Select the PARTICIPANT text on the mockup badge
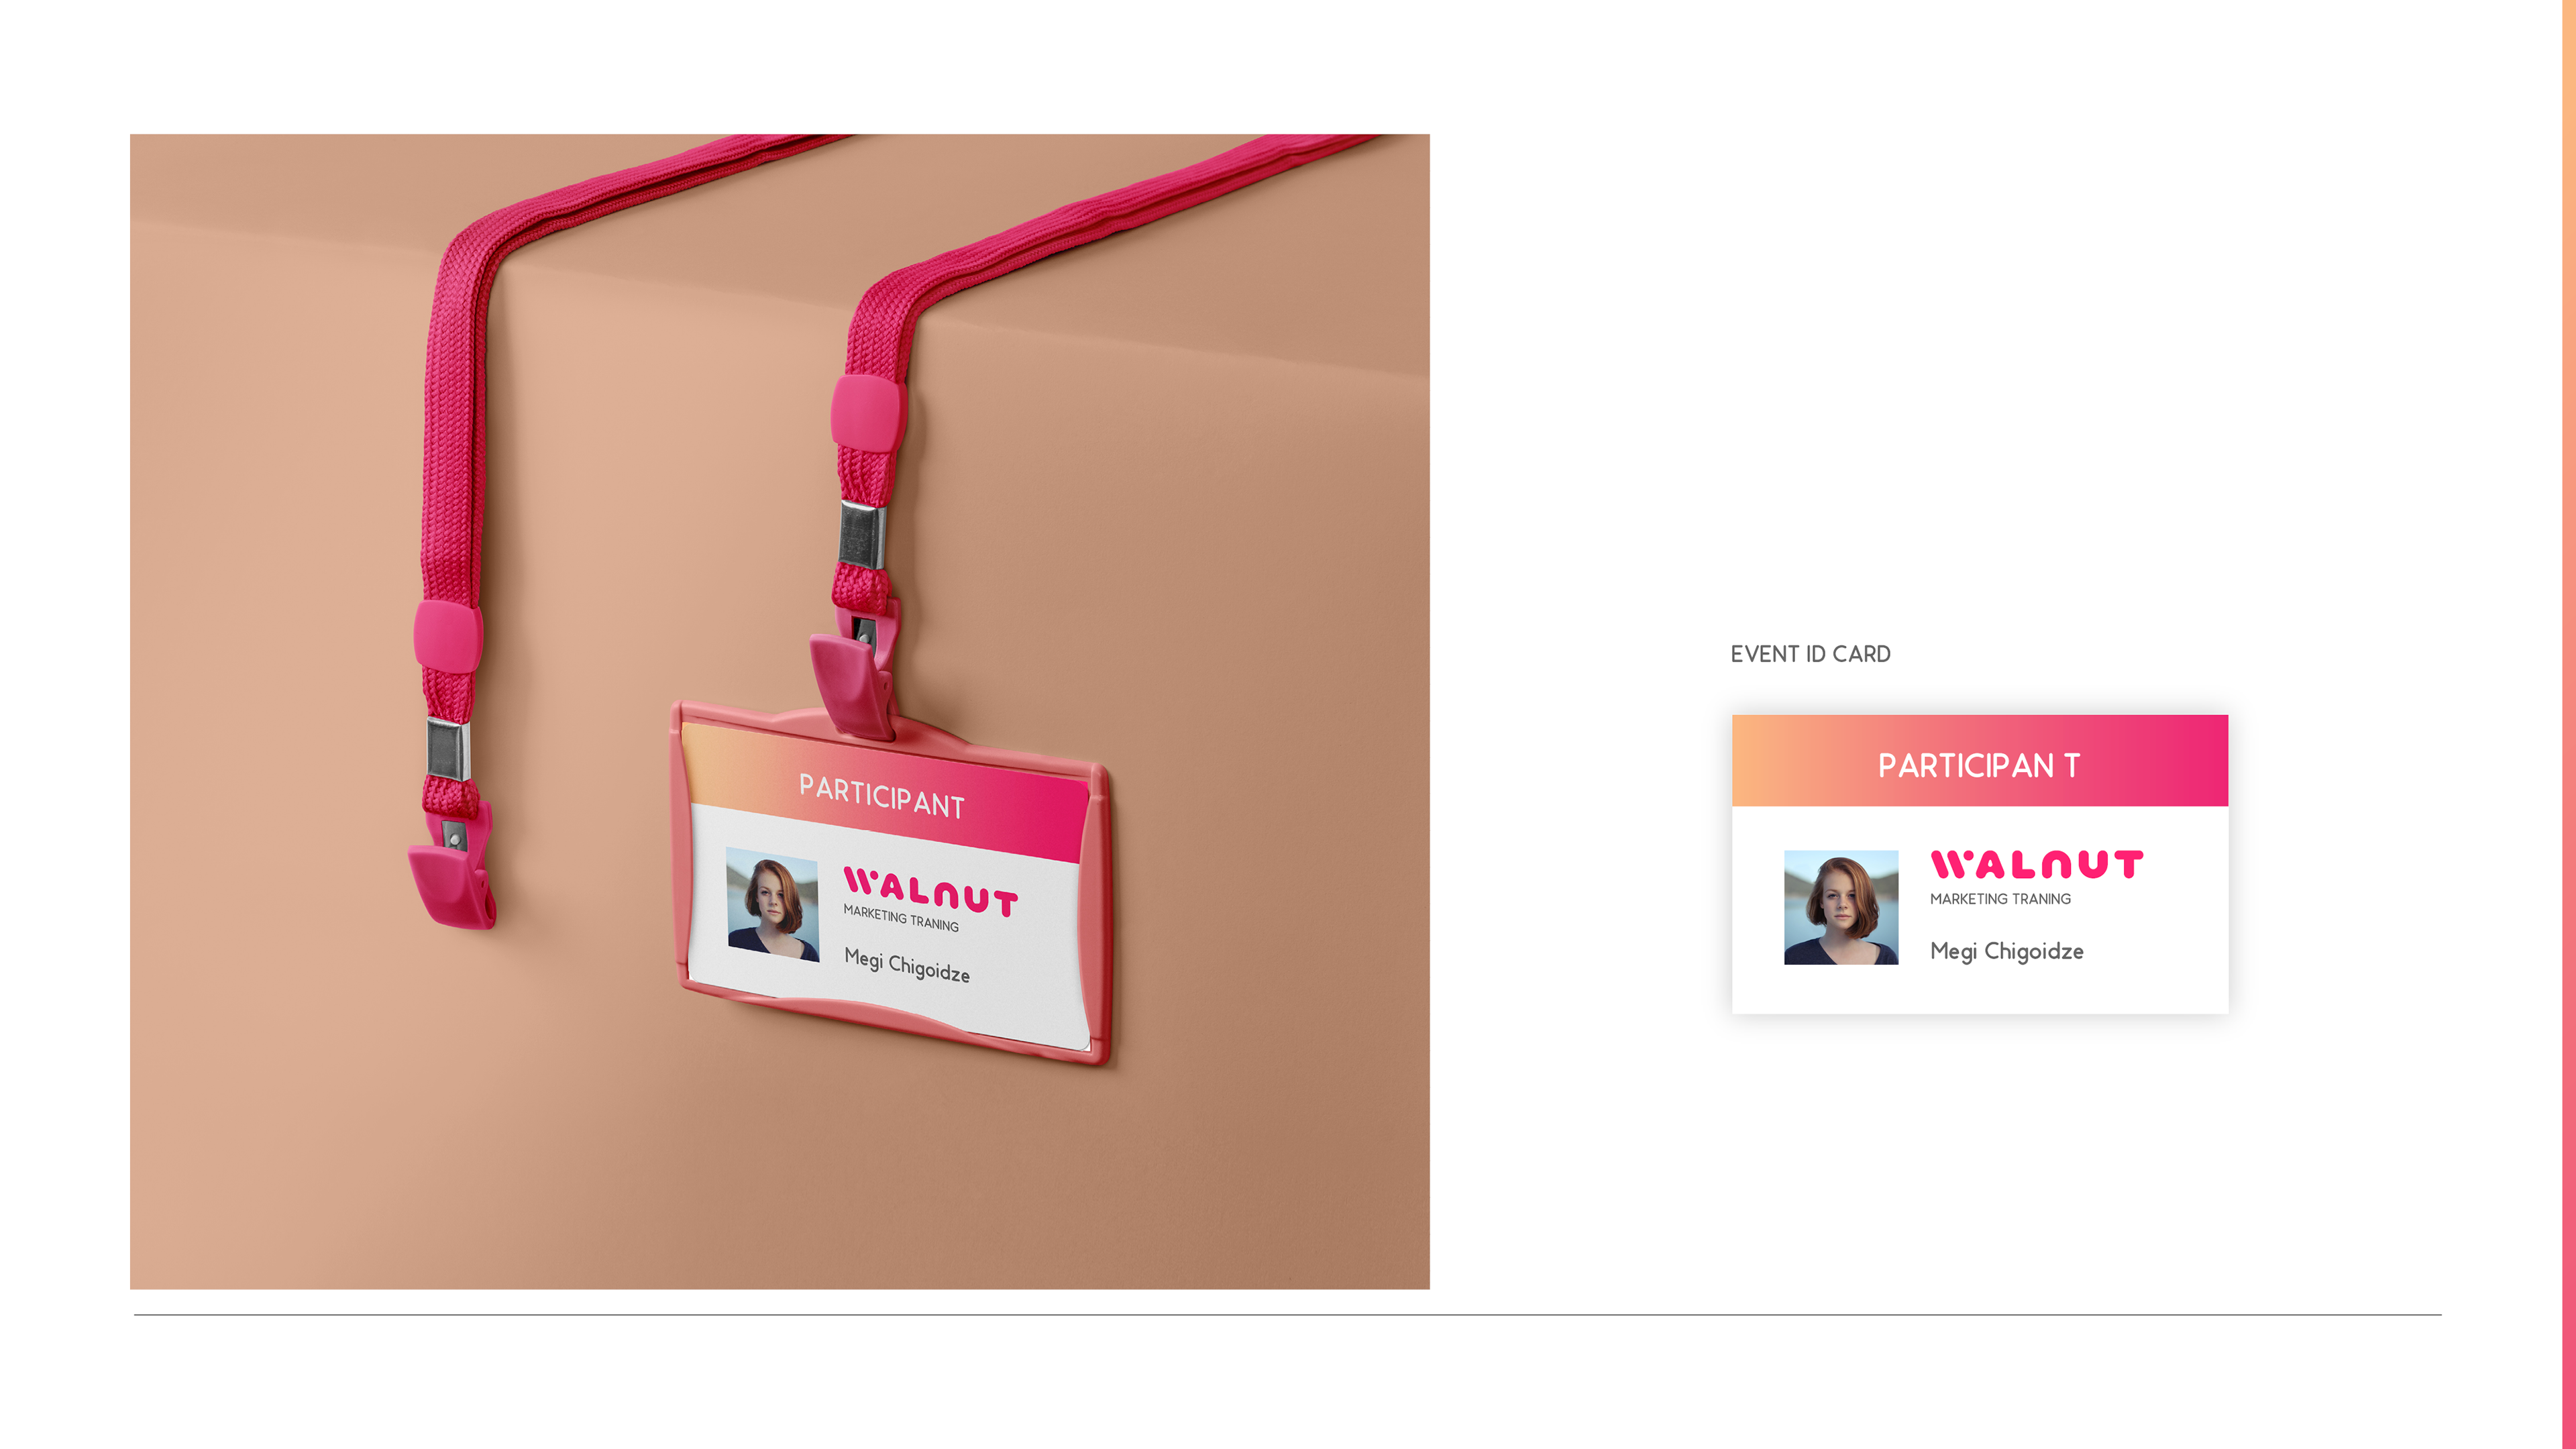The width and height of the screenshot is (2576, 1449). (882, 796)
